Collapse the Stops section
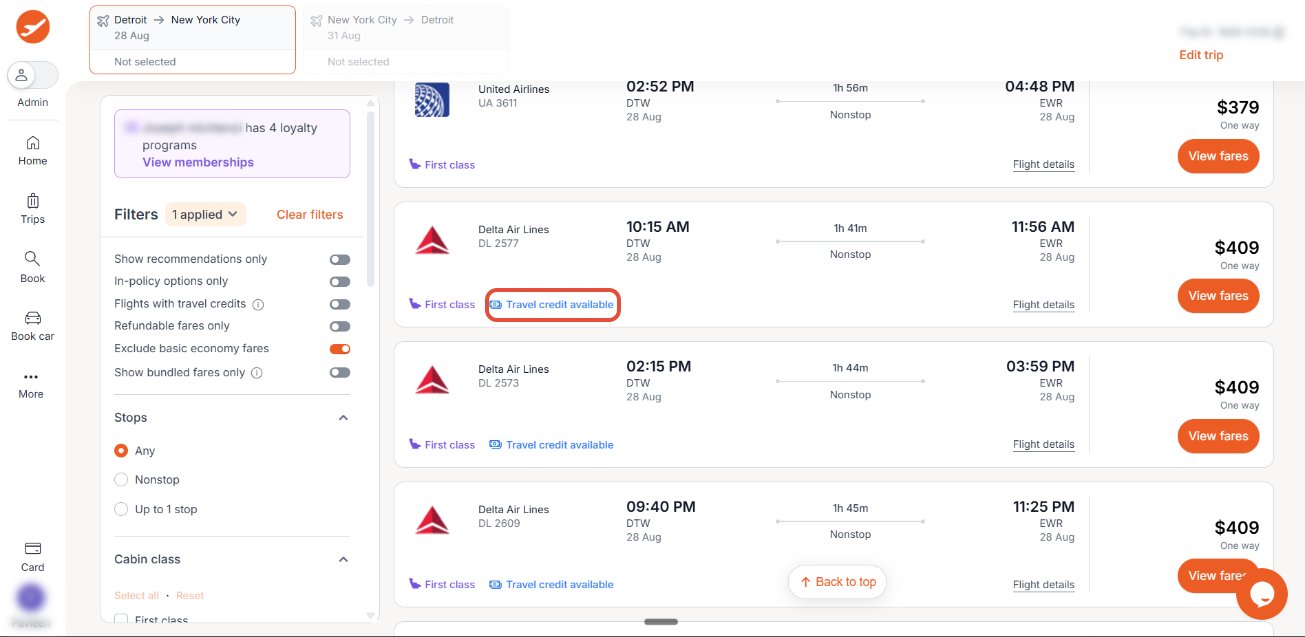The image size is (1305, 637). point(343,418)
